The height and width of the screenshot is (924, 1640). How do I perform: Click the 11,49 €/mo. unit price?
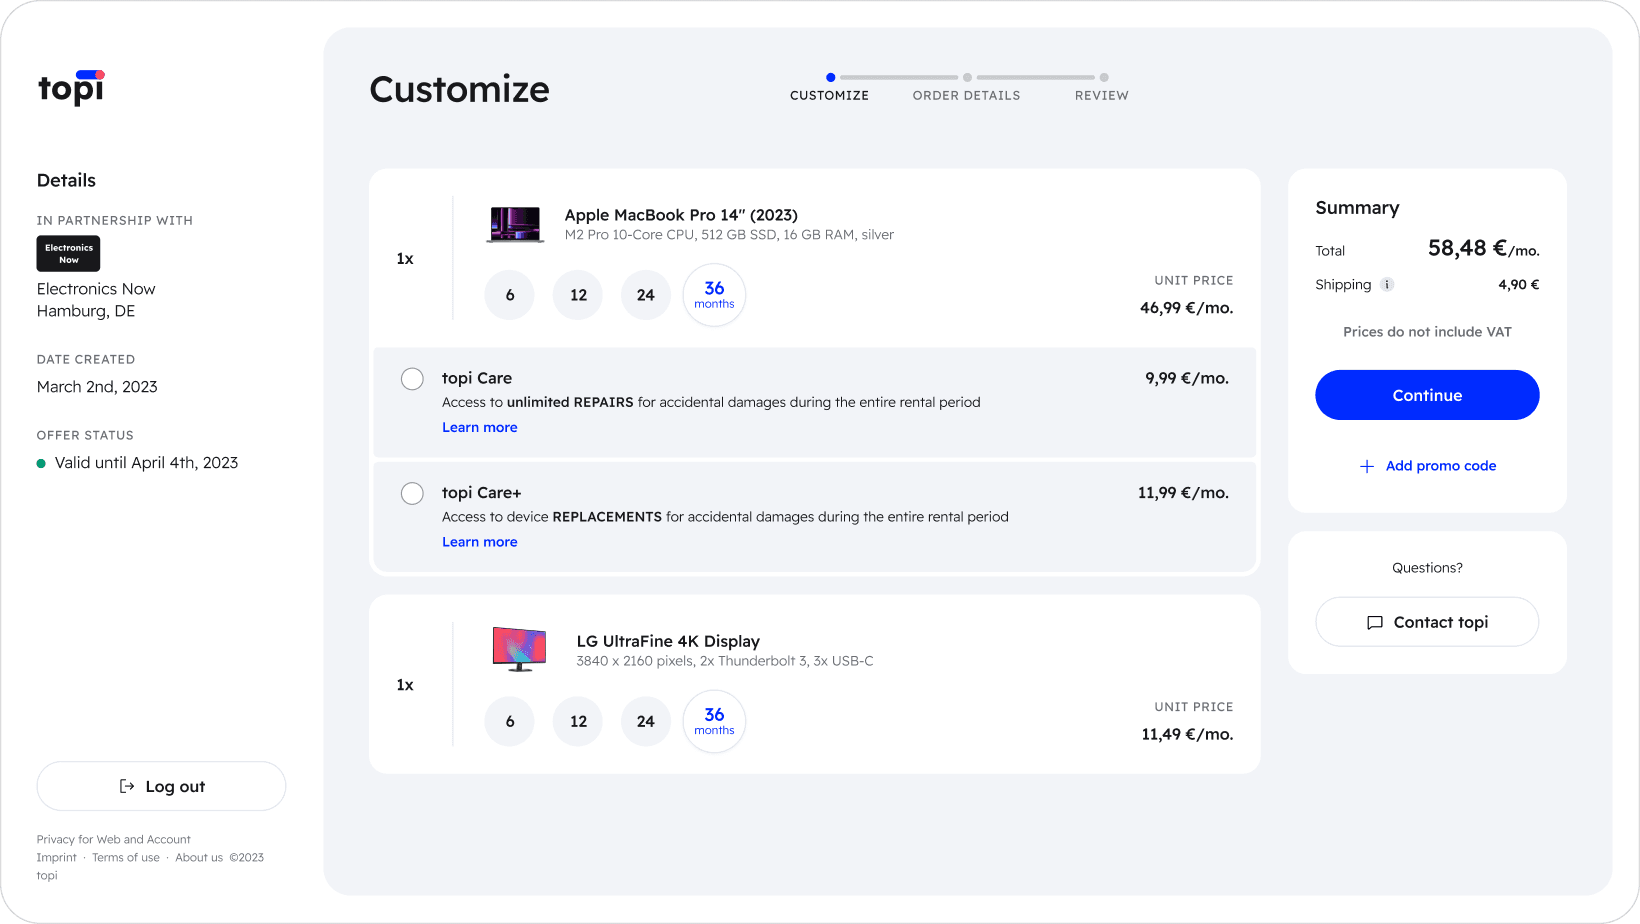1188,734
